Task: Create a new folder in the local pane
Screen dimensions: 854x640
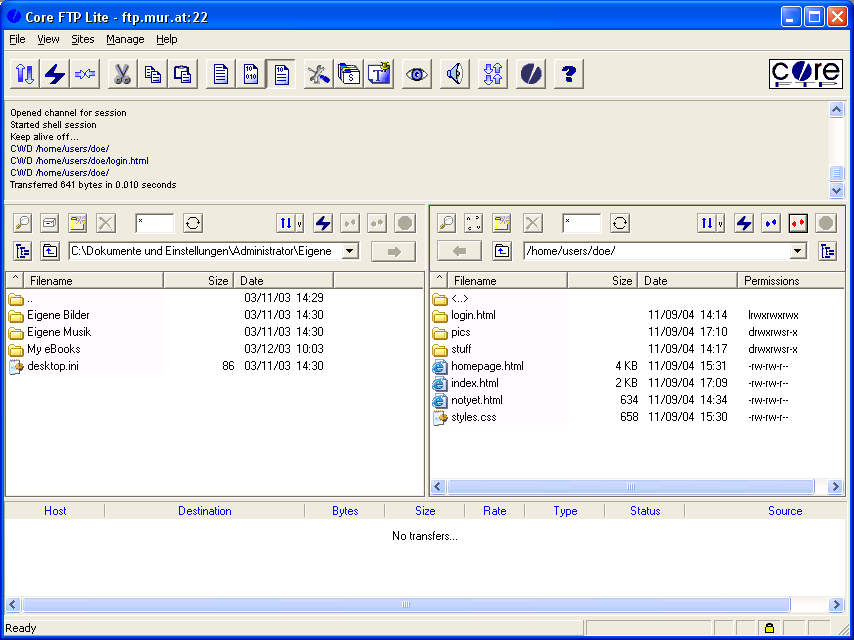Action: pyautogui.click(x=77, y=222)
